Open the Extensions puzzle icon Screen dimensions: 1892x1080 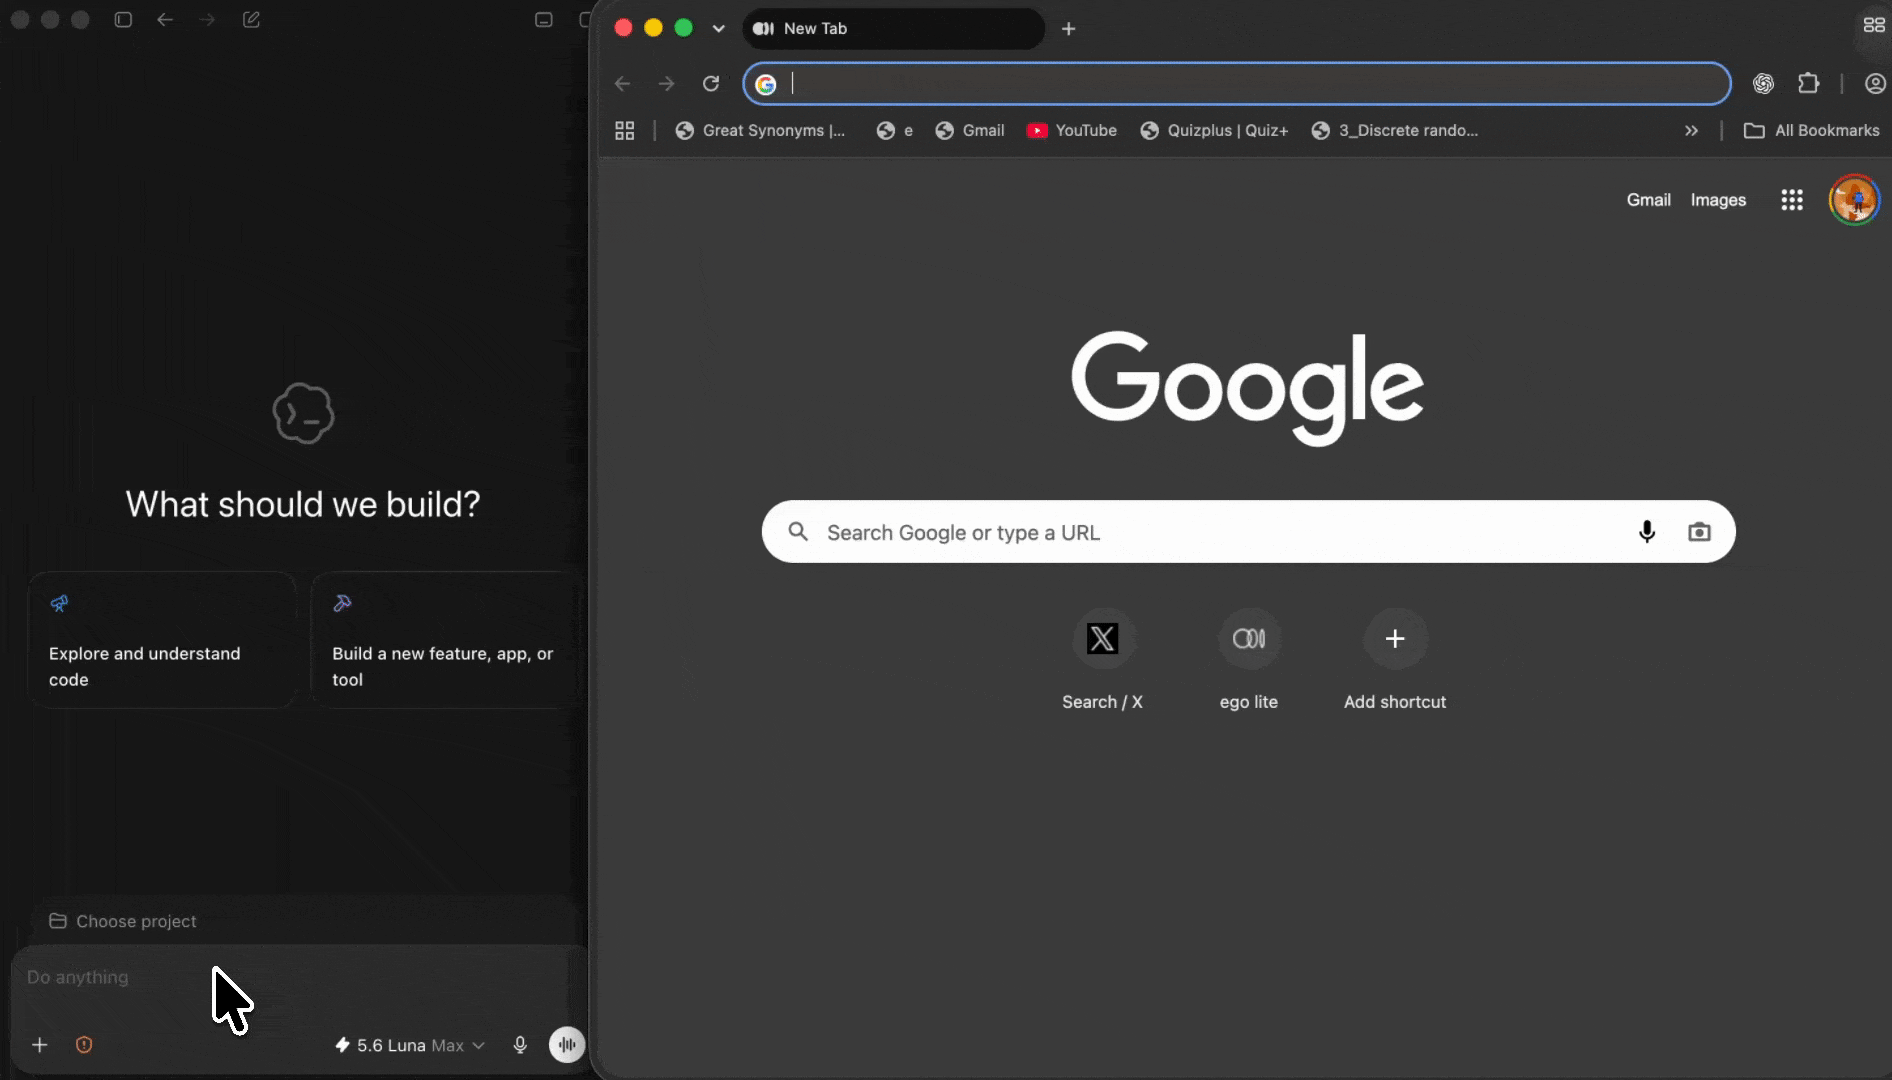pyautogui.click(x=1808, y=84)
